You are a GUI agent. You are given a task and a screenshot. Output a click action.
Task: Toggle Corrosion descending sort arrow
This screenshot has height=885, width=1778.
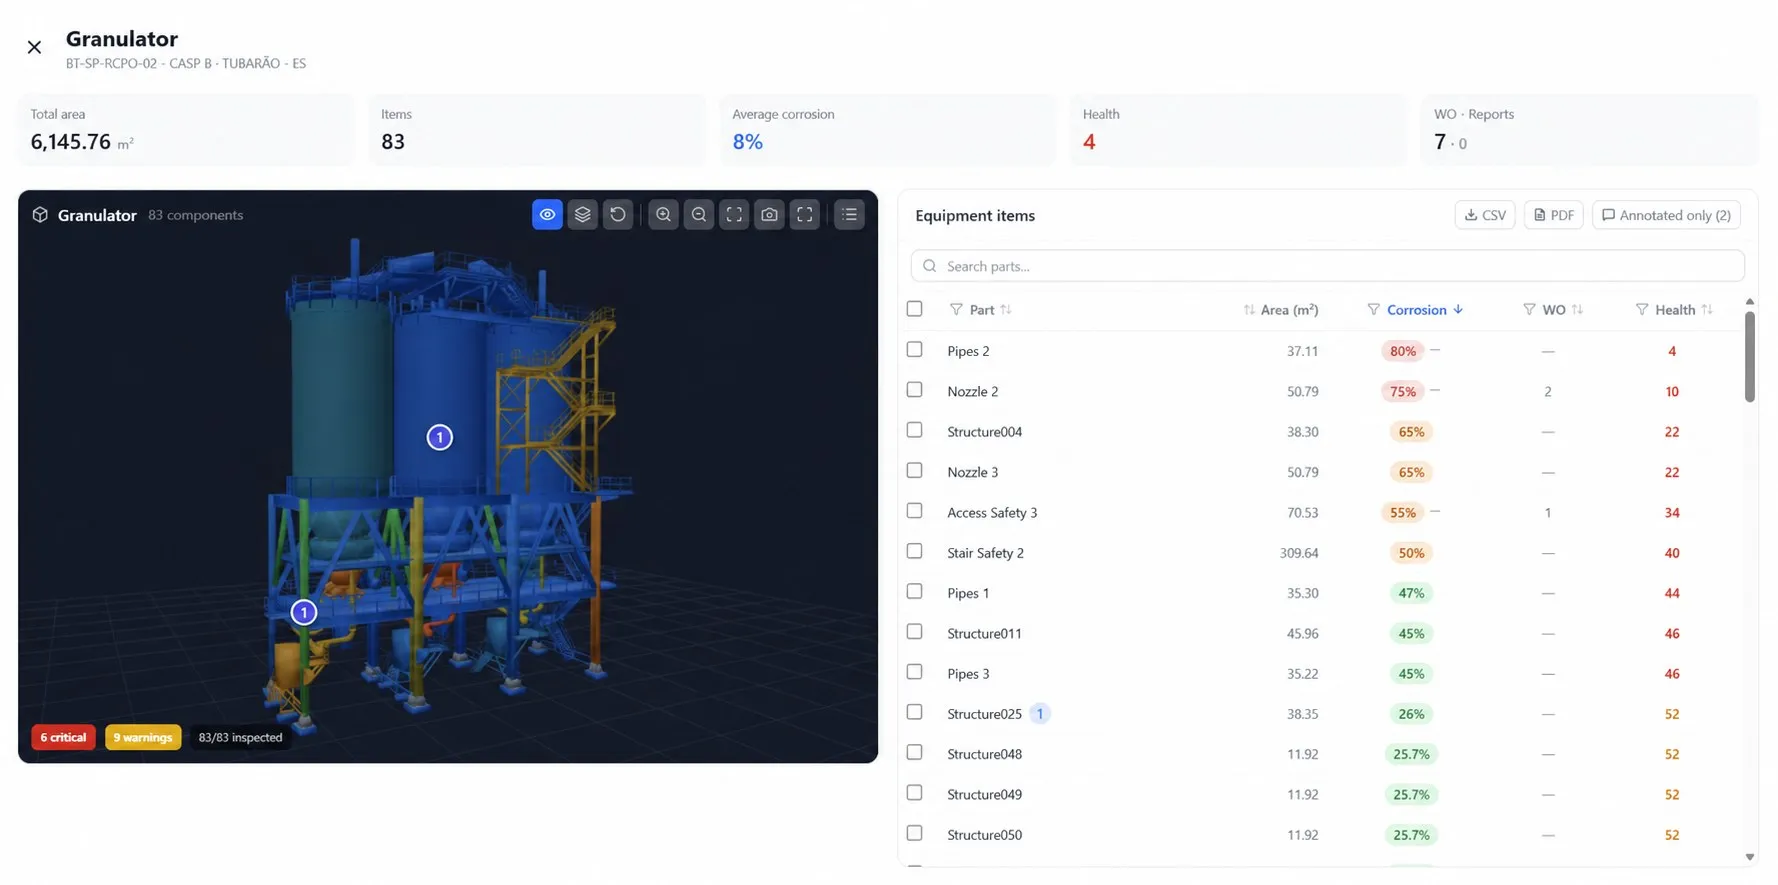tap(1458, 310)
